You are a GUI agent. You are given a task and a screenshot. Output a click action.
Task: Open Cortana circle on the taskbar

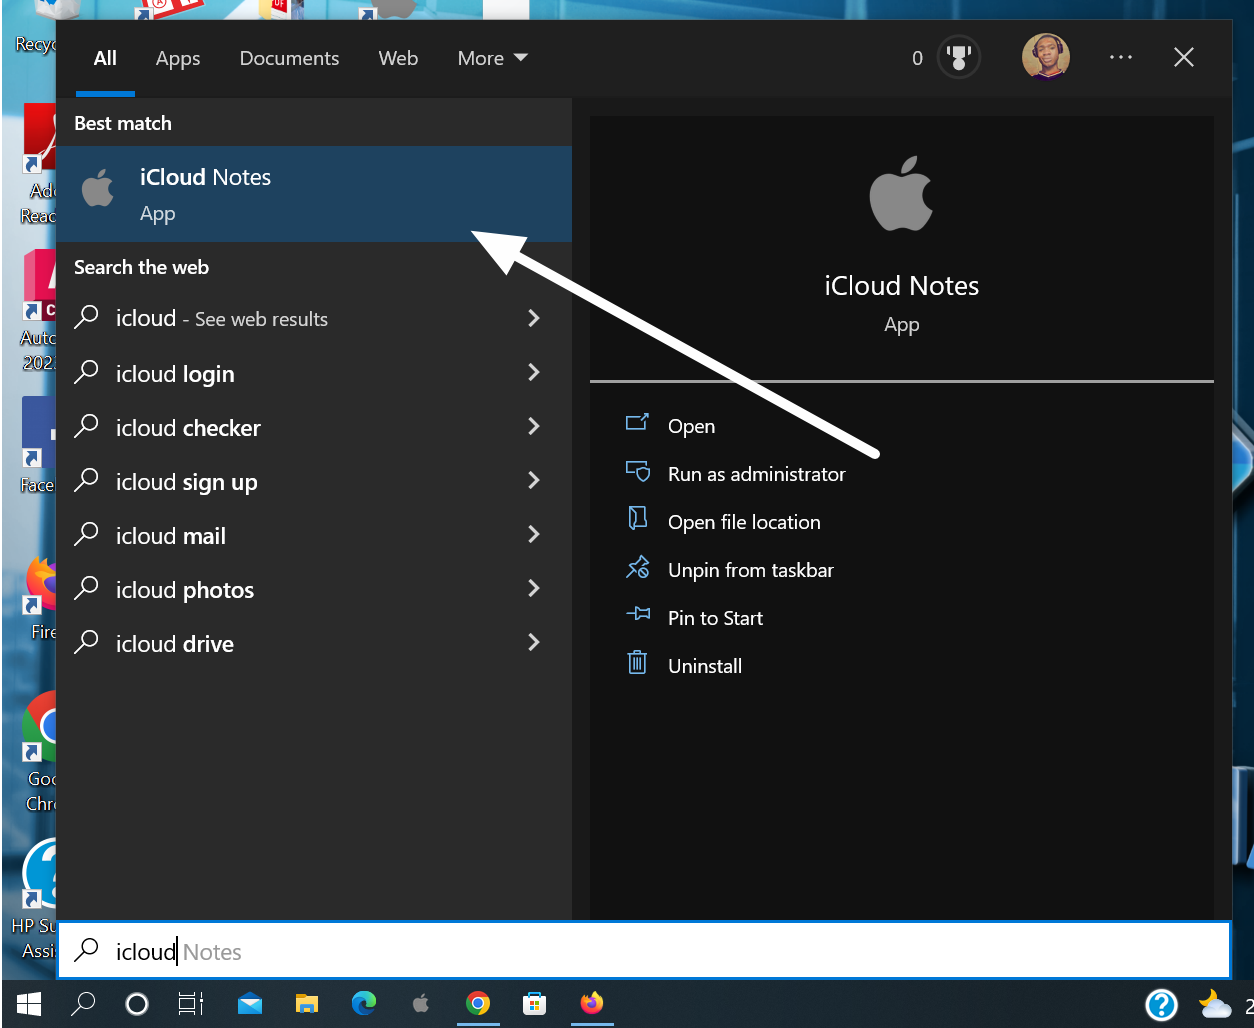(x=137, y=1003)
